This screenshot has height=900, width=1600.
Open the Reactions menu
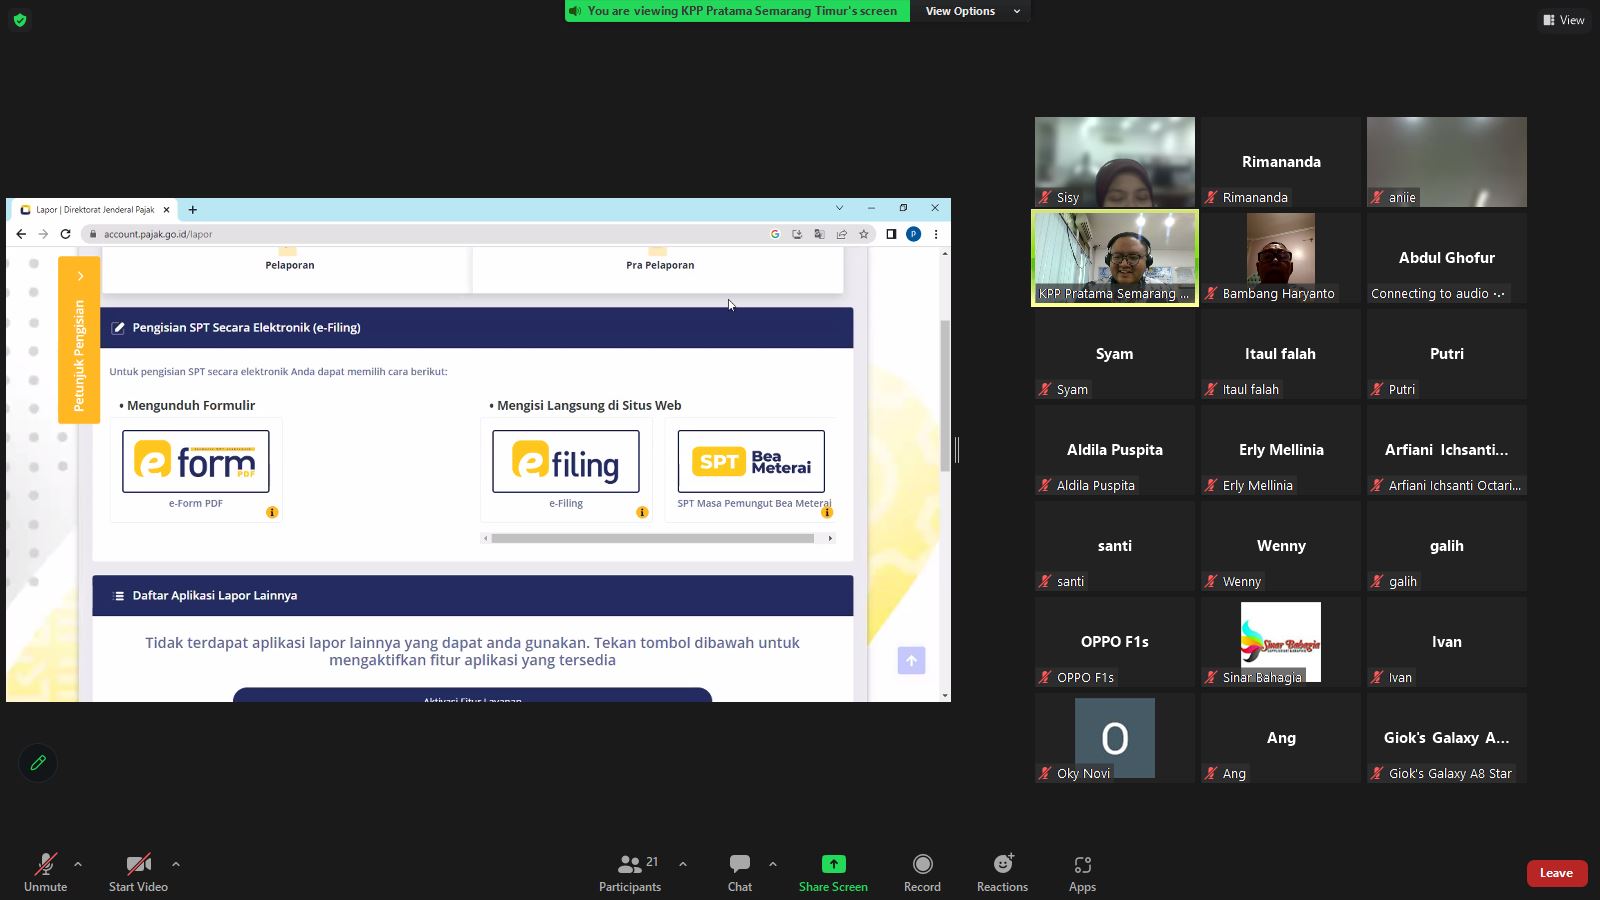click(x=1002, y=864)
